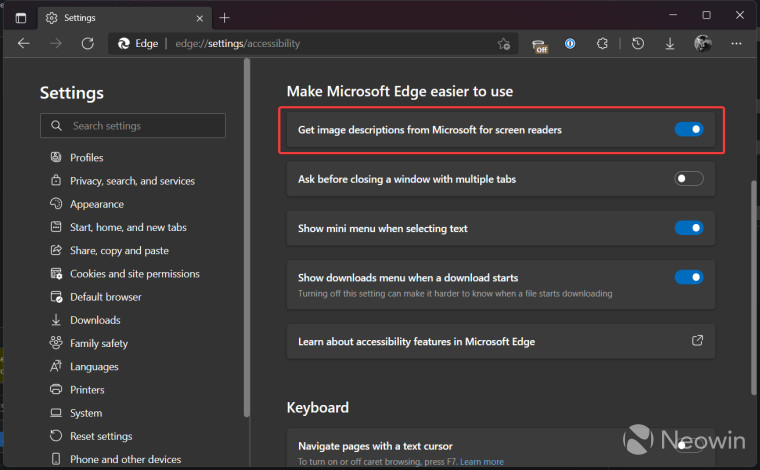The image size is (760, 470).
Task: Open the blue password manager extension icon
Action: click(570, 44)
